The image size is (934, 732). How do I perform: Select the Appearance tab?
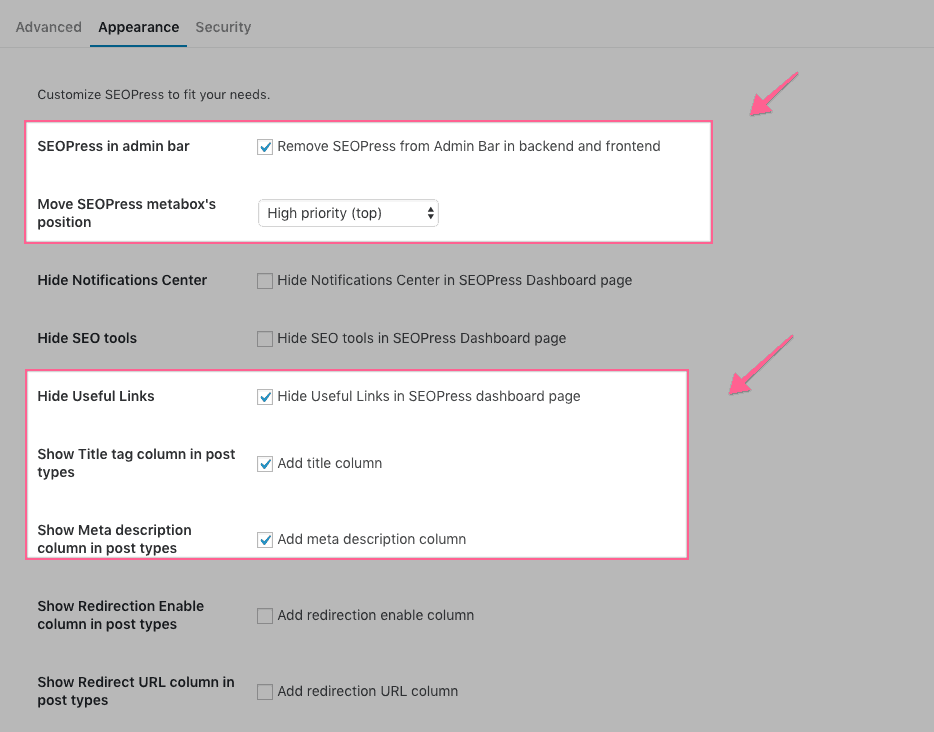[x=138, y=27]
